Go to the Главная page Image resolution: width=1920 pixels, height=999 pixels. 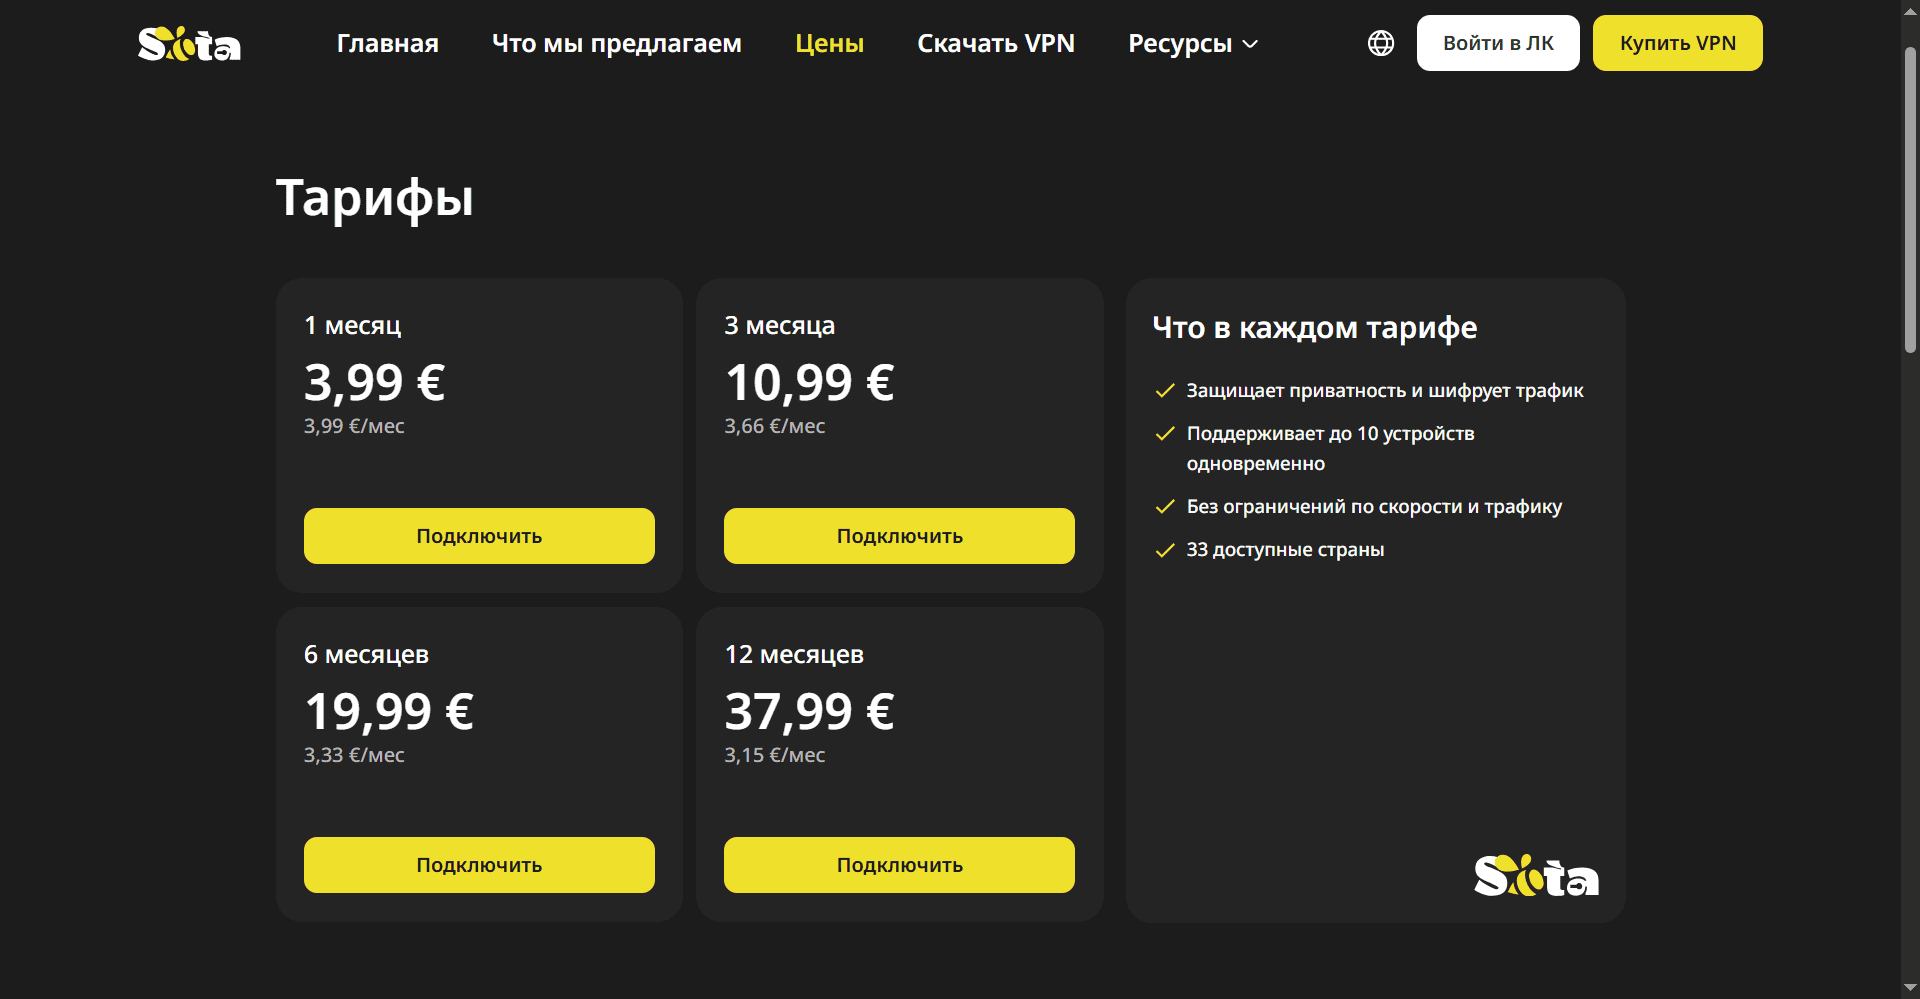click(x=388, y=43)
